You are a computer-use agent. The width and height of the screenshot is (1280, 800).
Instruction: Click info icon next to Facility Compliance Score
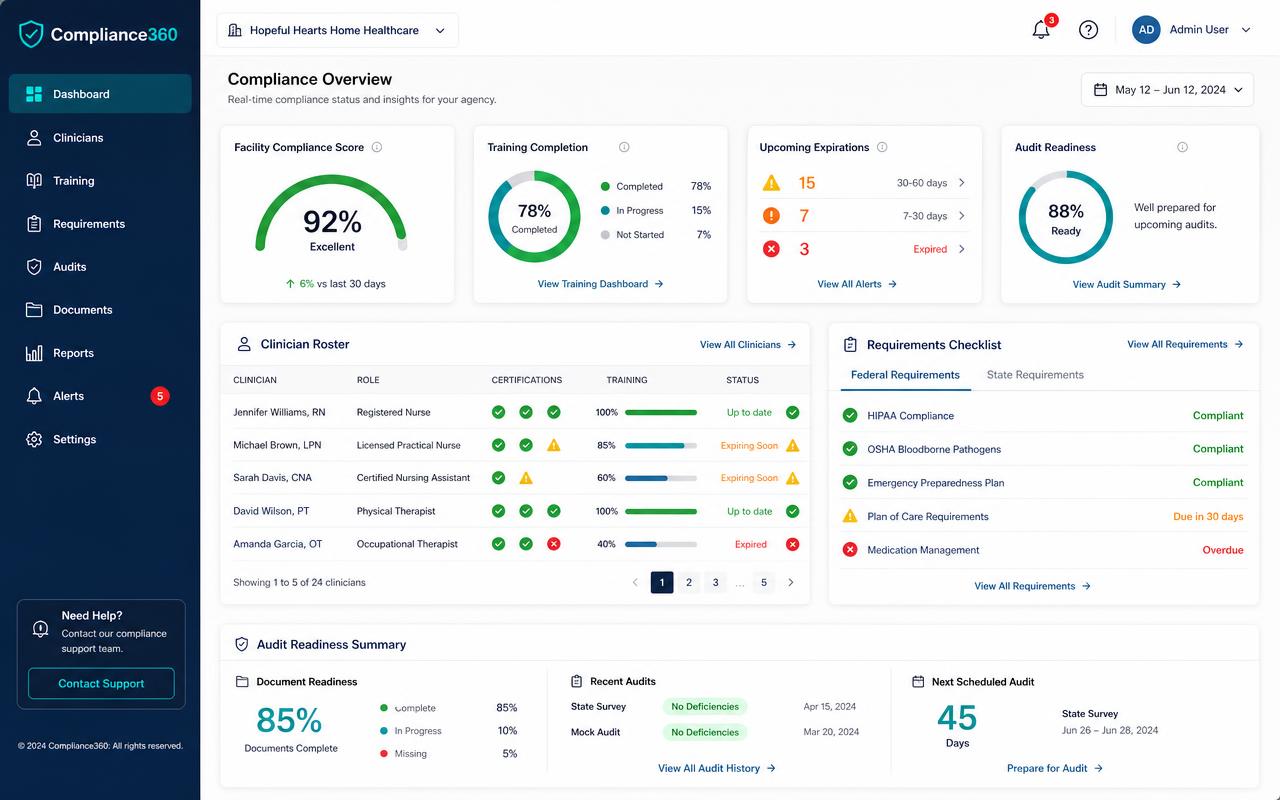377,147
